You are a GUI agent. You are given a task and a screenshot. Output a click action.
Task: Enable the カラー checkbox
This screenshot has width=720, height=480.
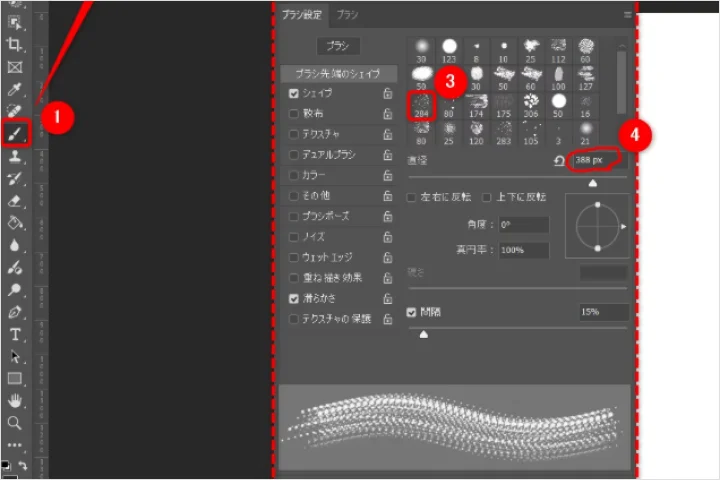point(294,175)
